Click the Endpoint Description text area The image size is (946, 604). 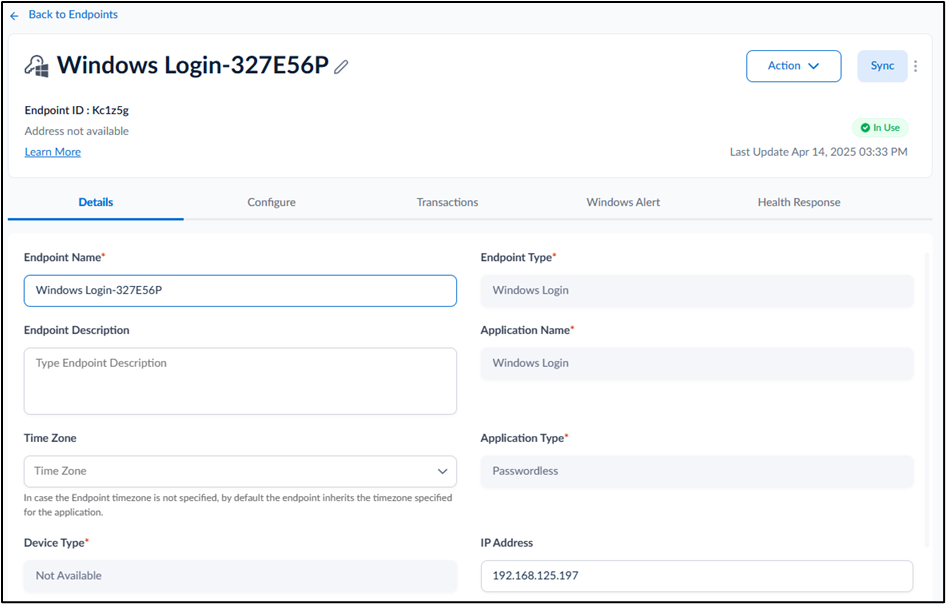click(240, 381)
